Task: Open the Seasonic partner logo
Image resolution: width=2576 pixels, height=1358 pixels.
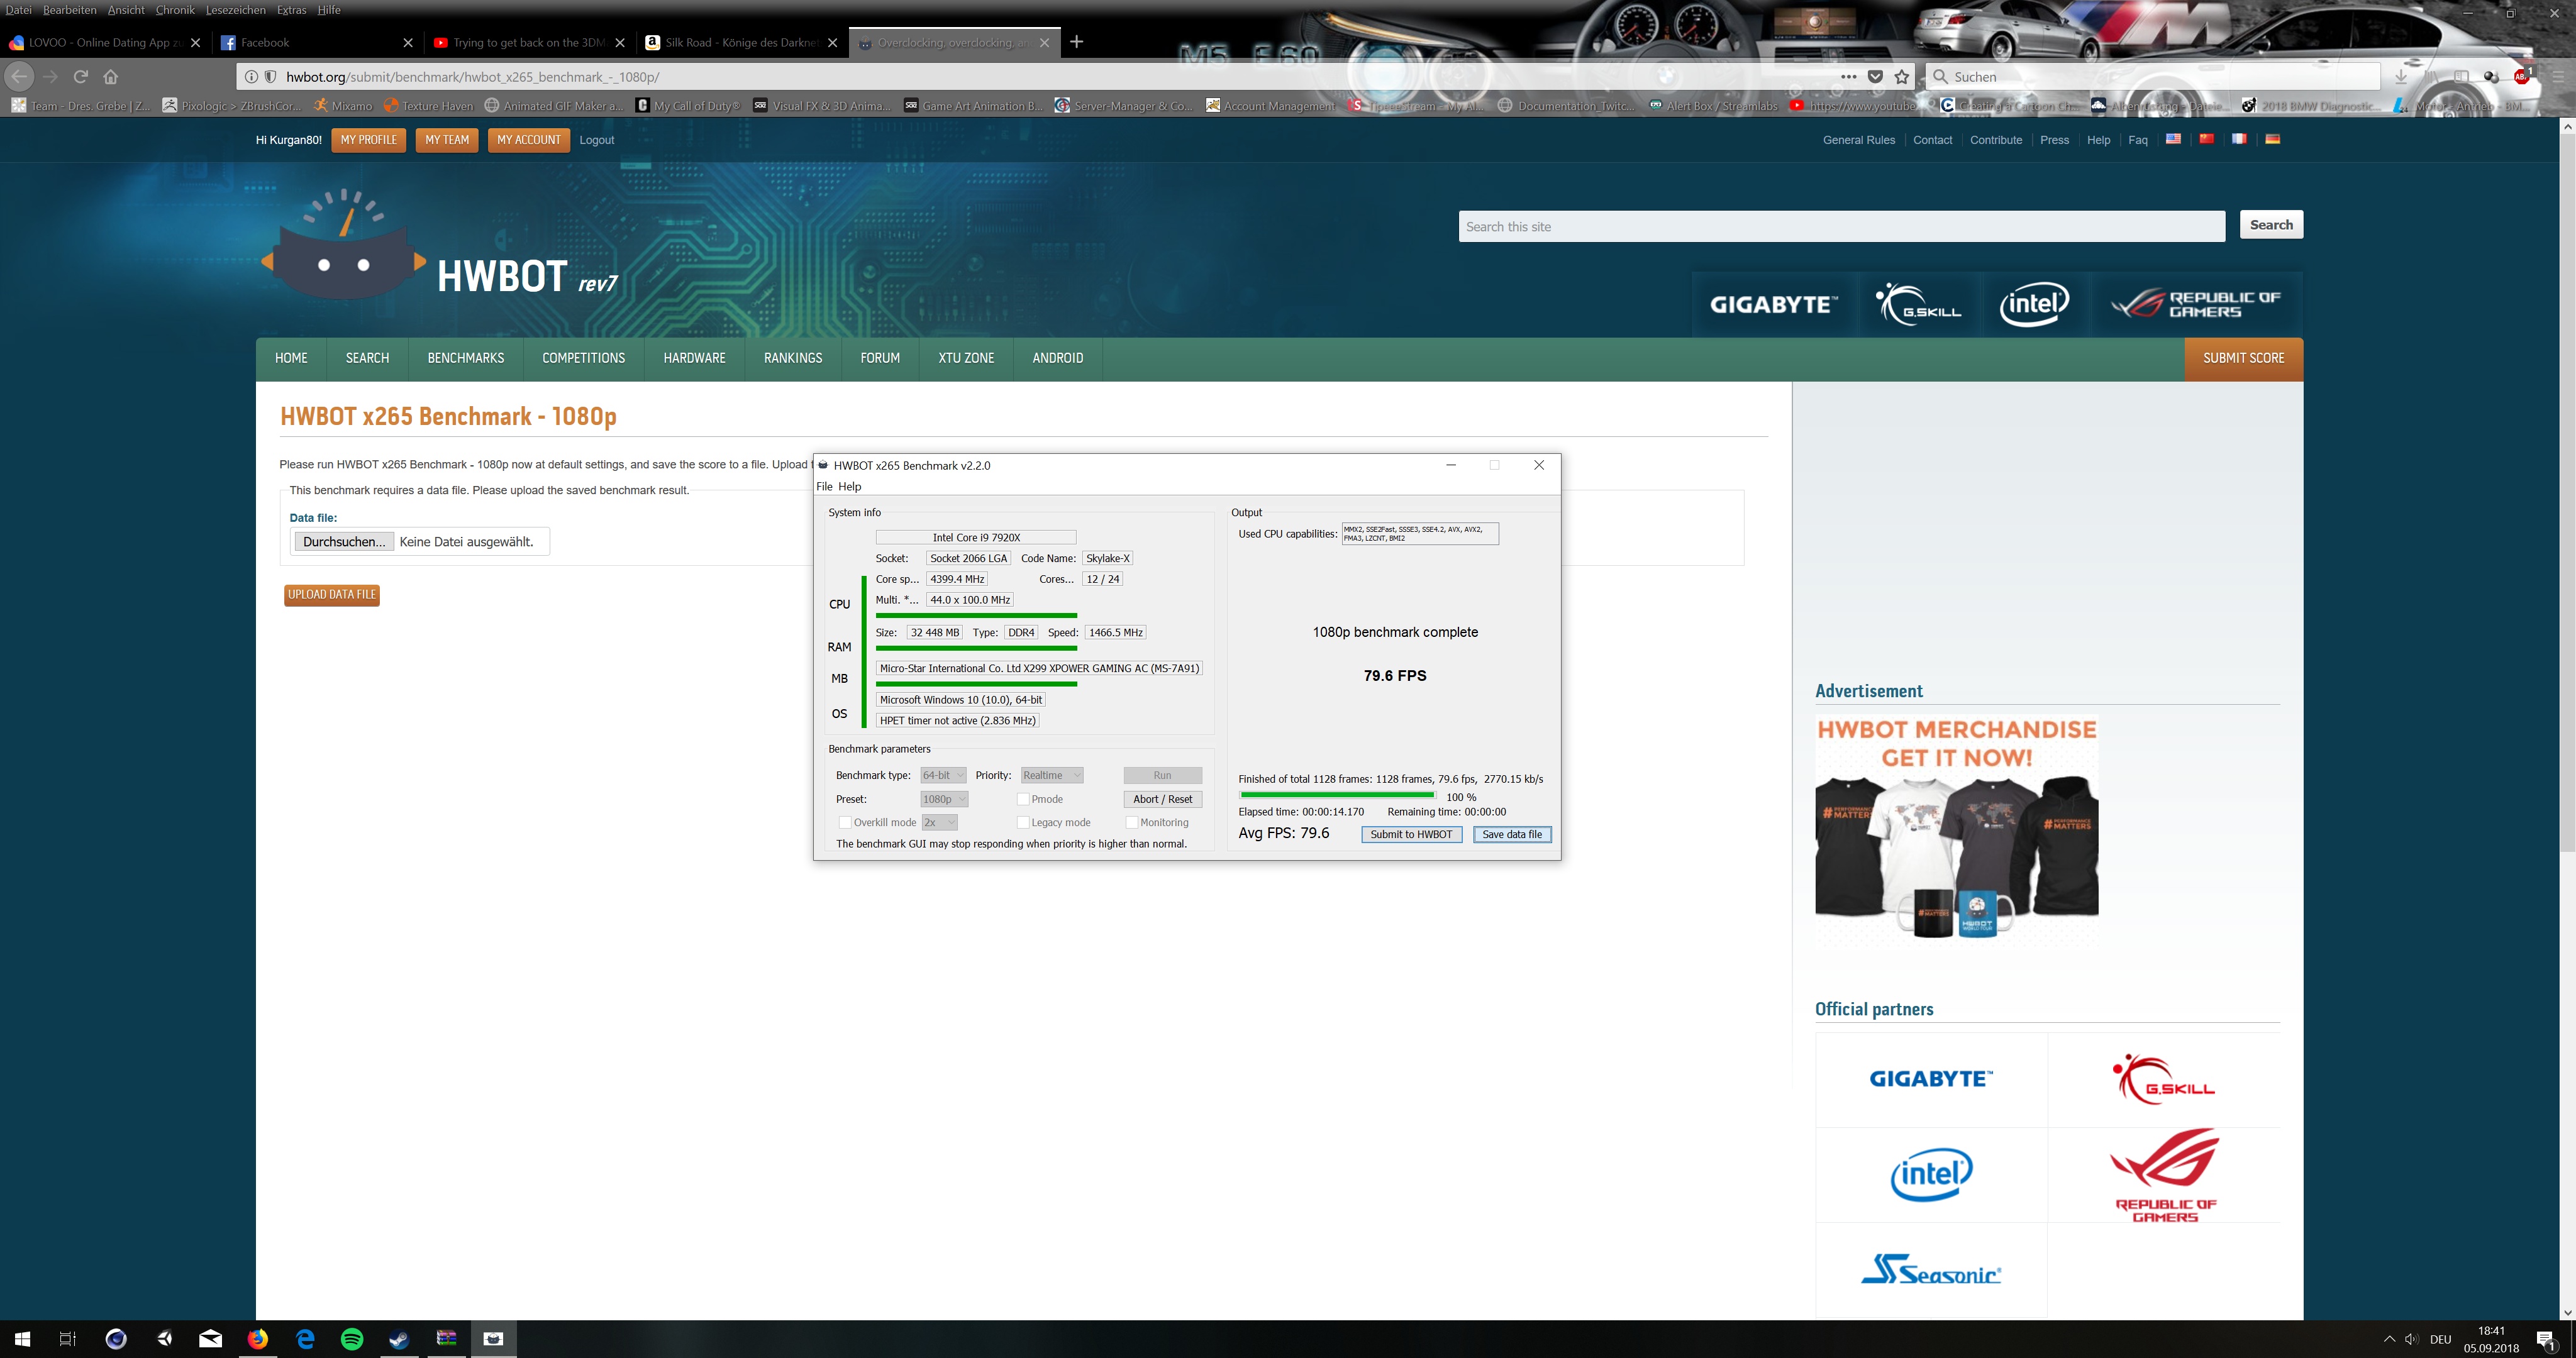Action: (x=1930, y=1270)
